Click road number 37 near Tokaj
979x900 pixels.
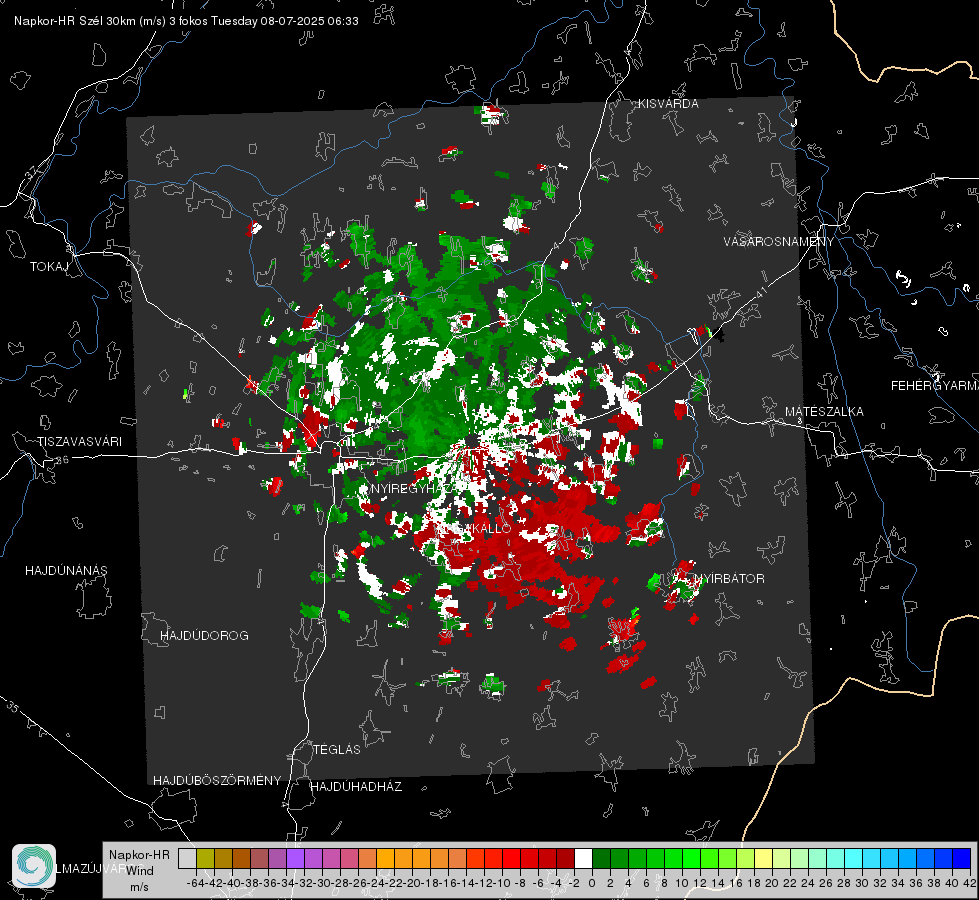coord(31,172)
